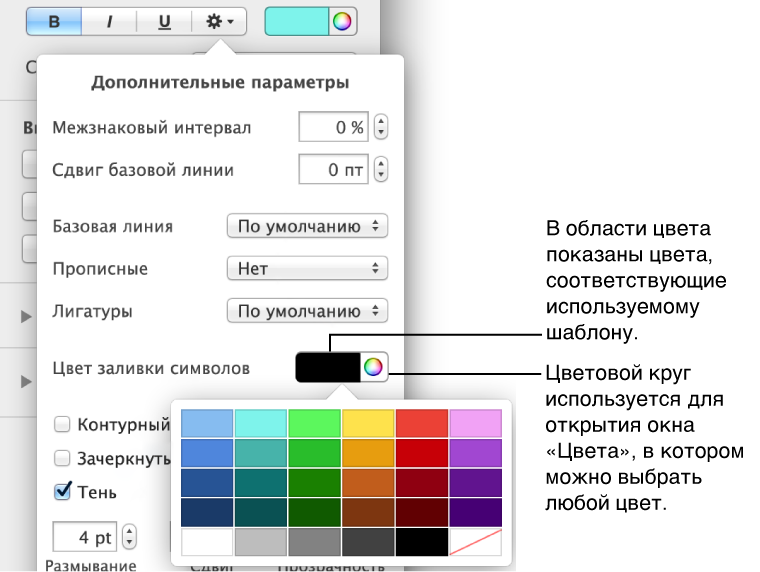This screenshot has width=760, height=572.
Task: Toggle Italic text formatting button
Action: tap(109, 21)
